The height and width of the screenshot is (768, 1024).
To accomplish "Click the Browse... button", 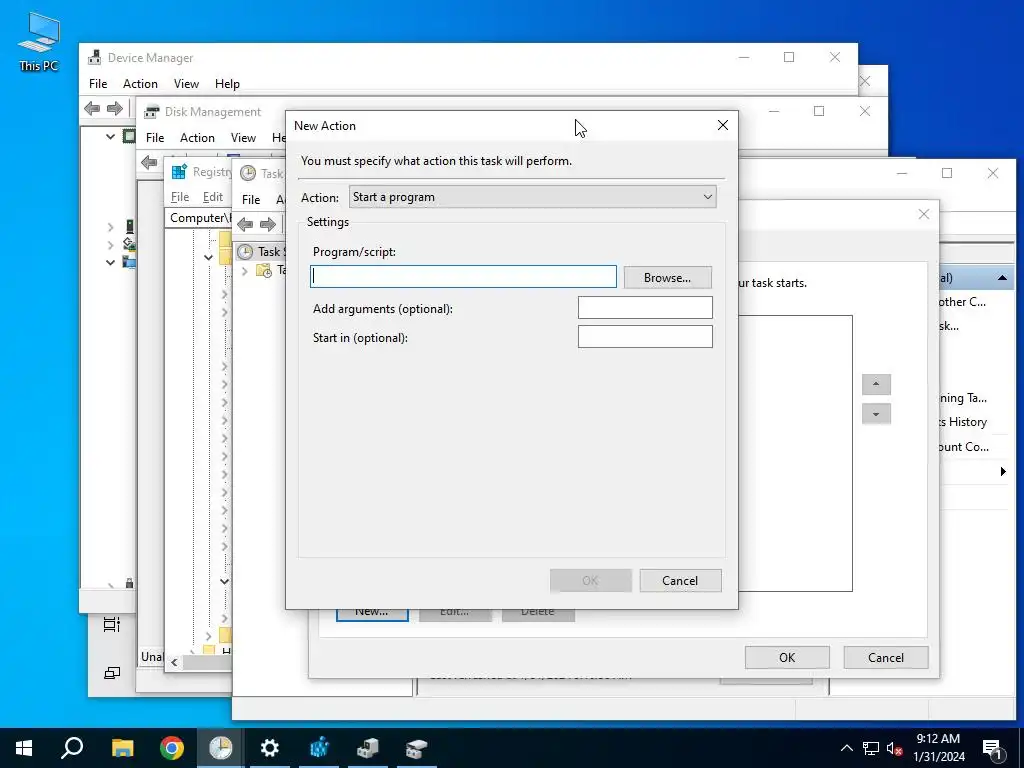I will point(667,278).
